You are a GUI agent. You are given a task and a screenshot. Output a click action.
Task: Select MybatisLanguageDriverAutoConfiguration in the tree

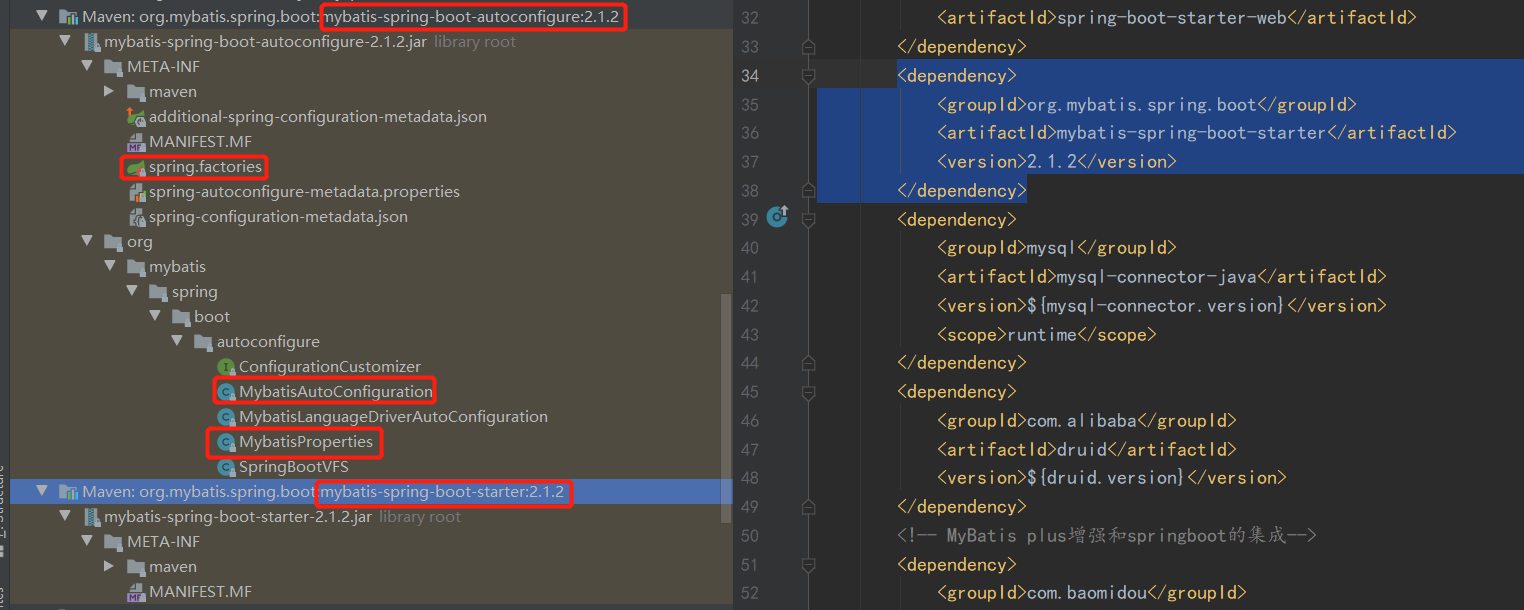click(393, 417)
